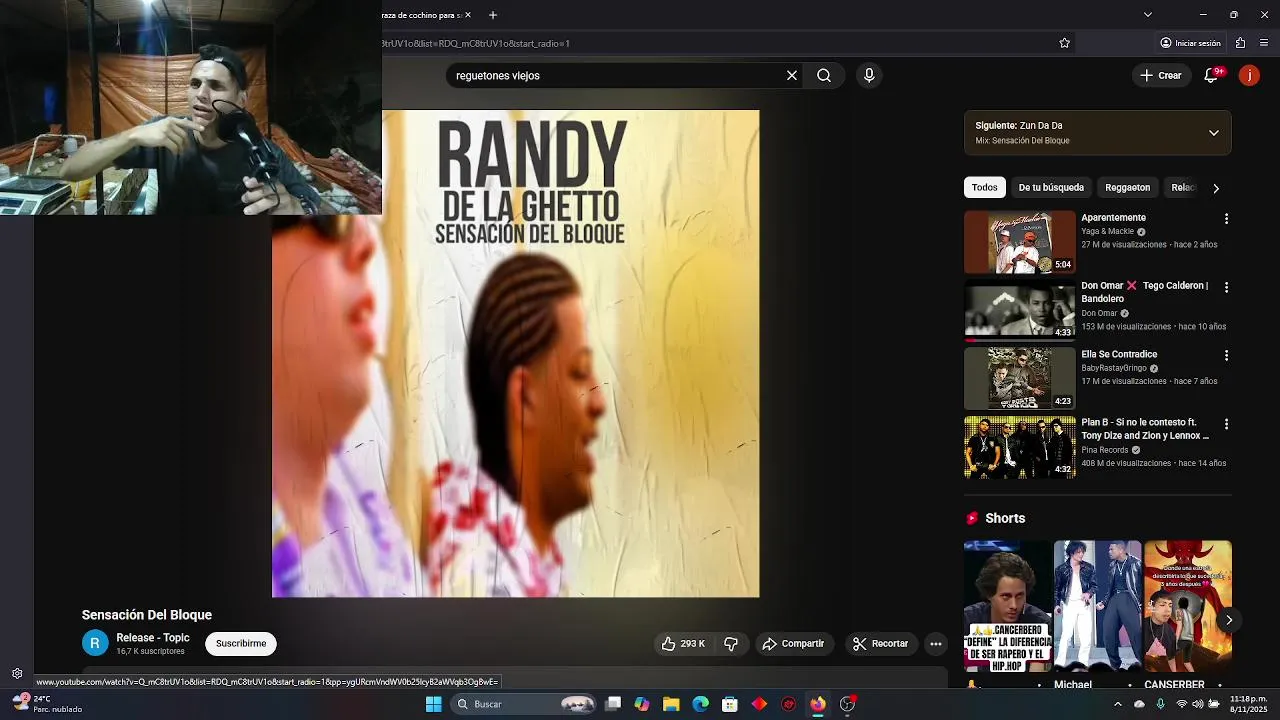Screen dimensions: 1280x720
Task: Select the De tu búsqueda chip
Action: [1051, 187]
